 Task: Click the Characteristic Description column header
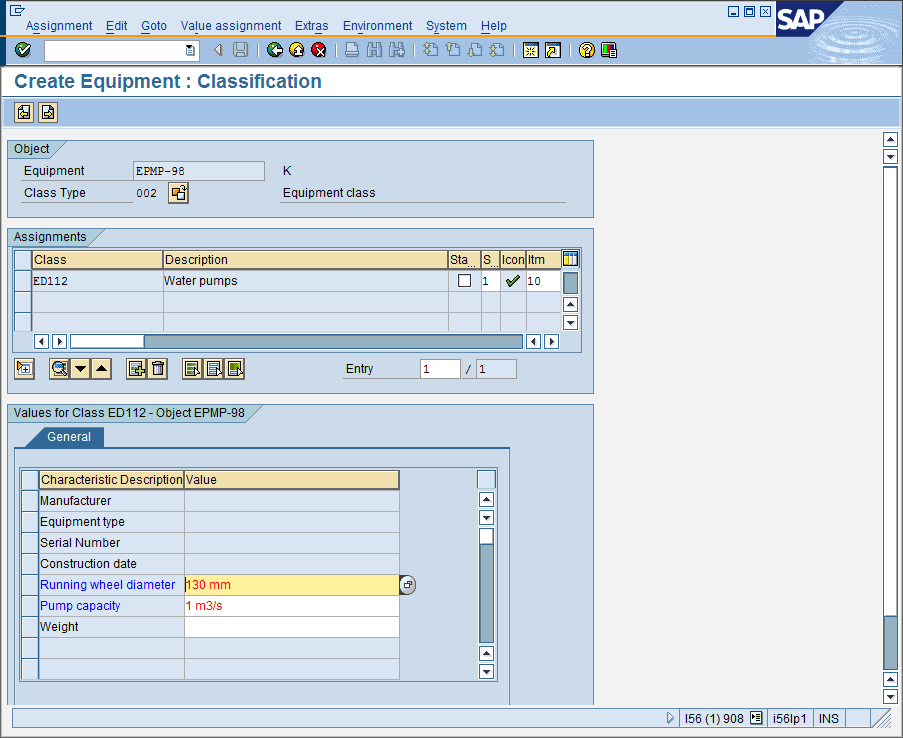coord(112,480)
